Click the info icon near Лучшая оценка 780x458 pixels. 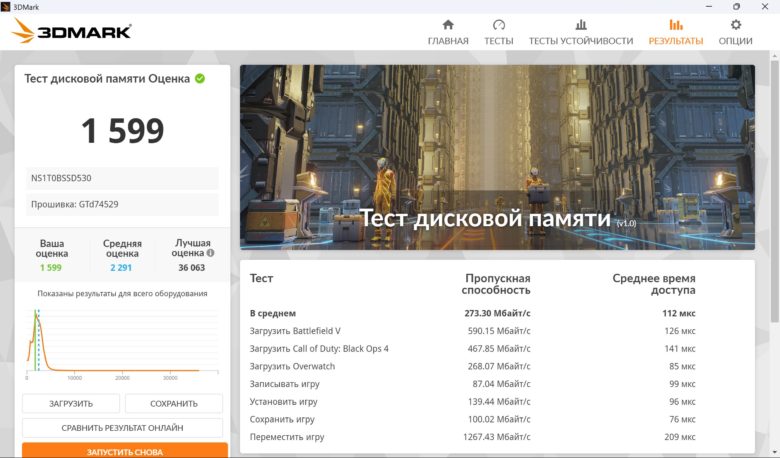click(x=210, y=253)
